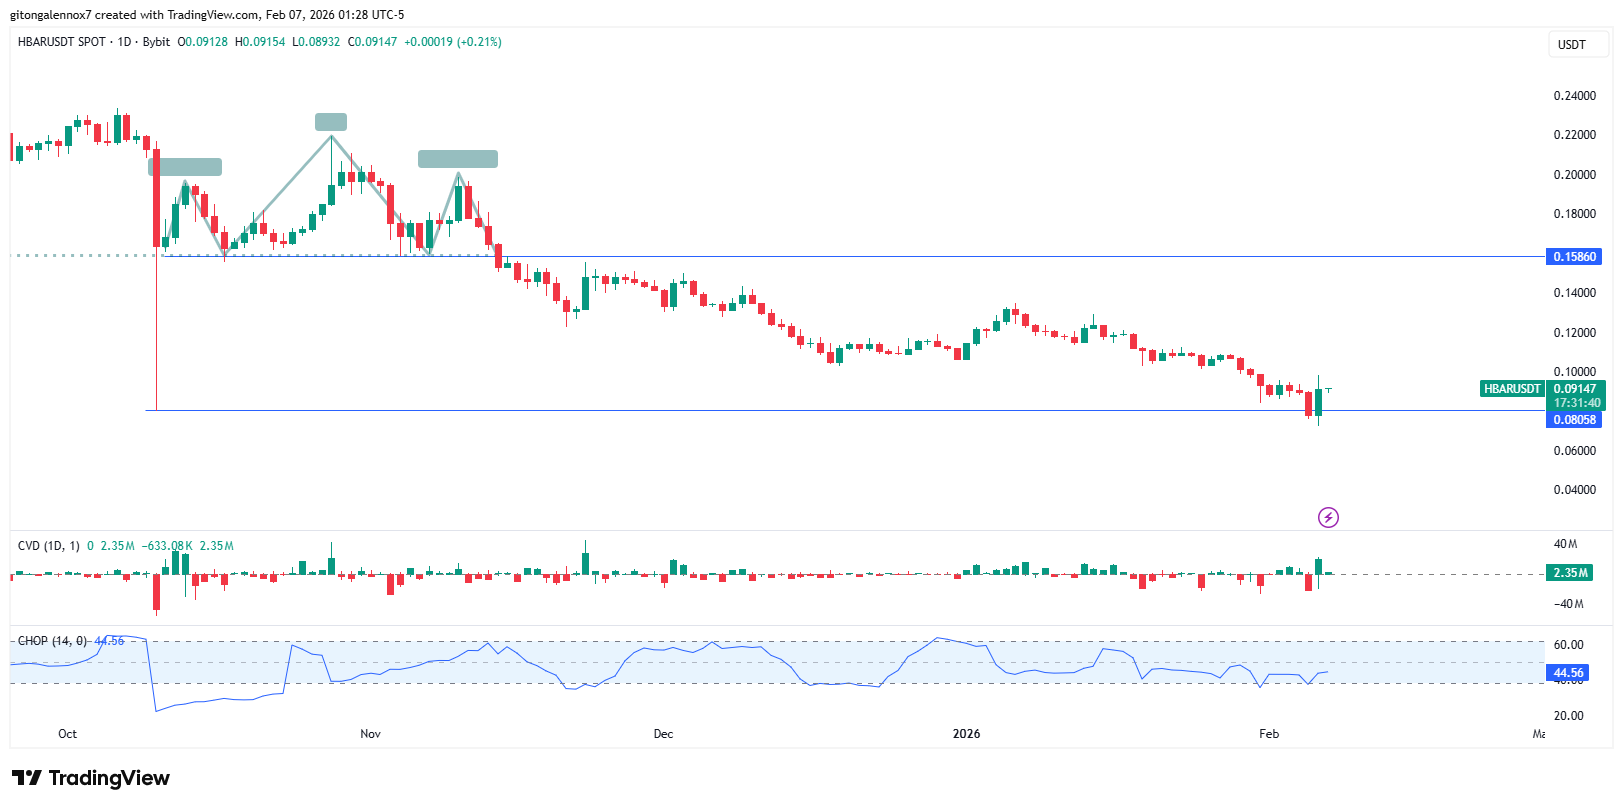The height and width of the screenshot is (808, 1623).
Task: Click the 0.08058 horizontal line price label
Action: coord(1575,420)
